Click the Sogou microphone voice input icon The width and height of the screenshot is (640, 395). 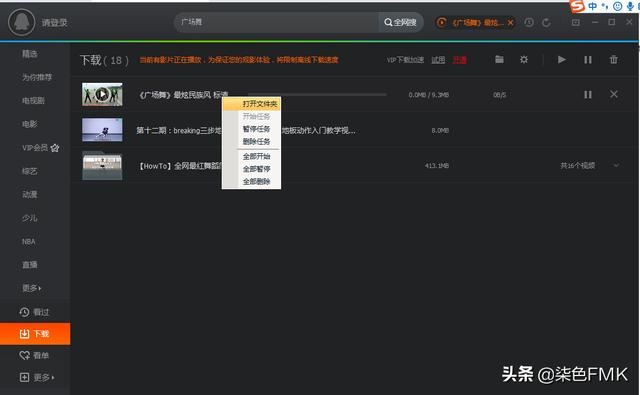(x=631, y=6)
